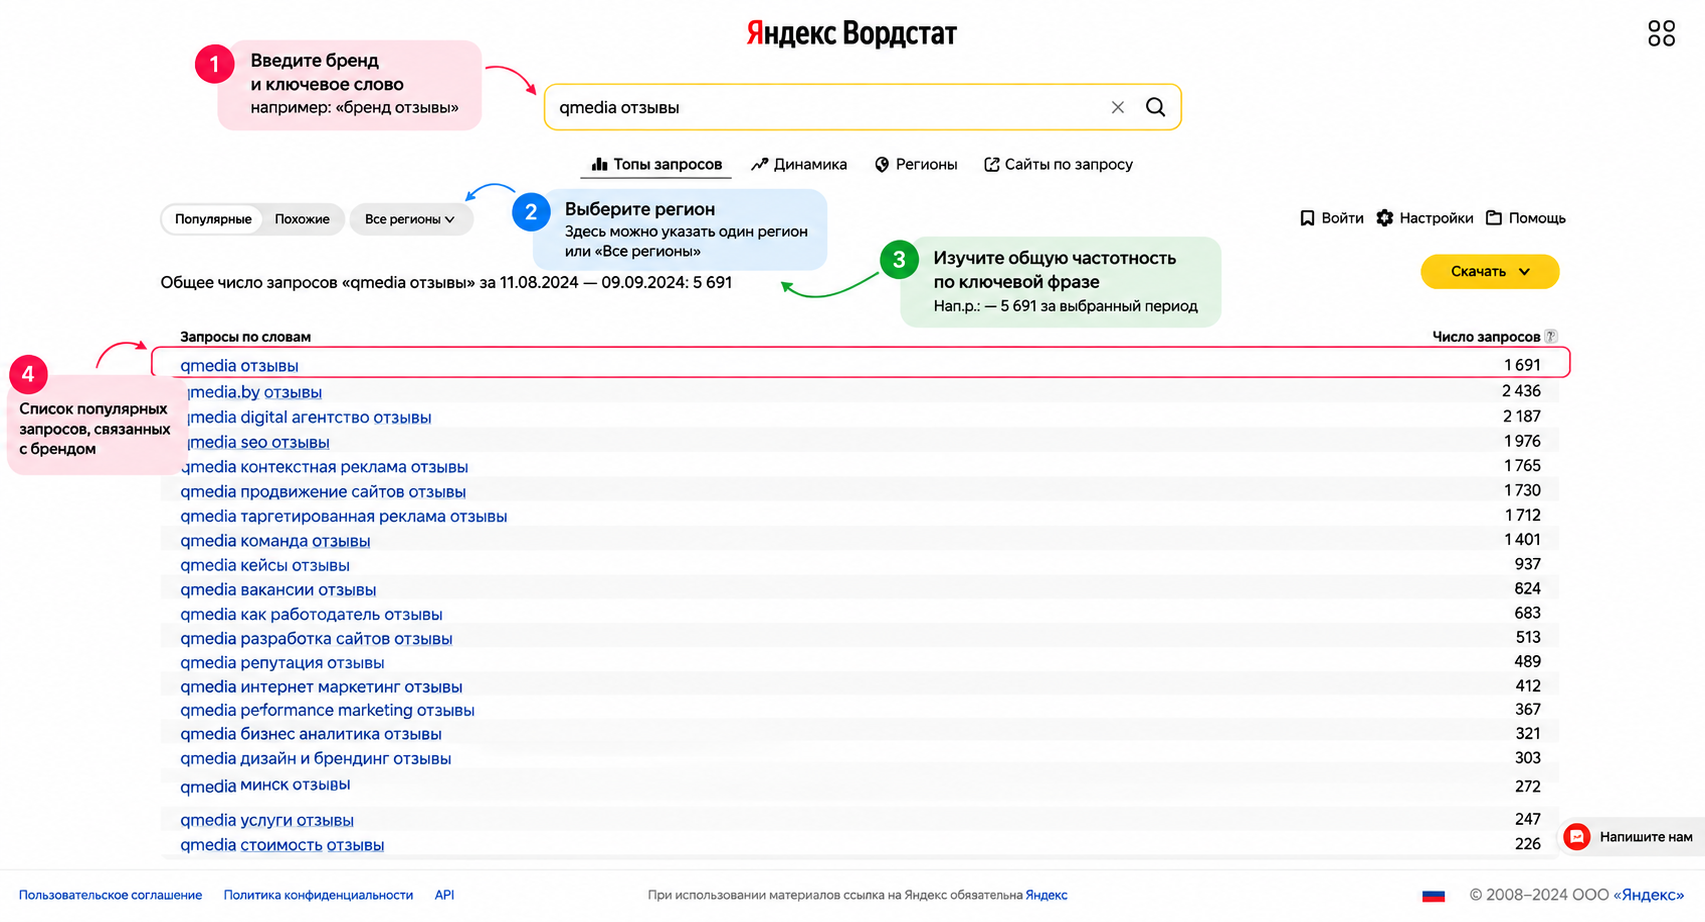Click the Общее число запросов summary line
The image size is (1705, 922).
pyautogui.click(x=446, y=283)
